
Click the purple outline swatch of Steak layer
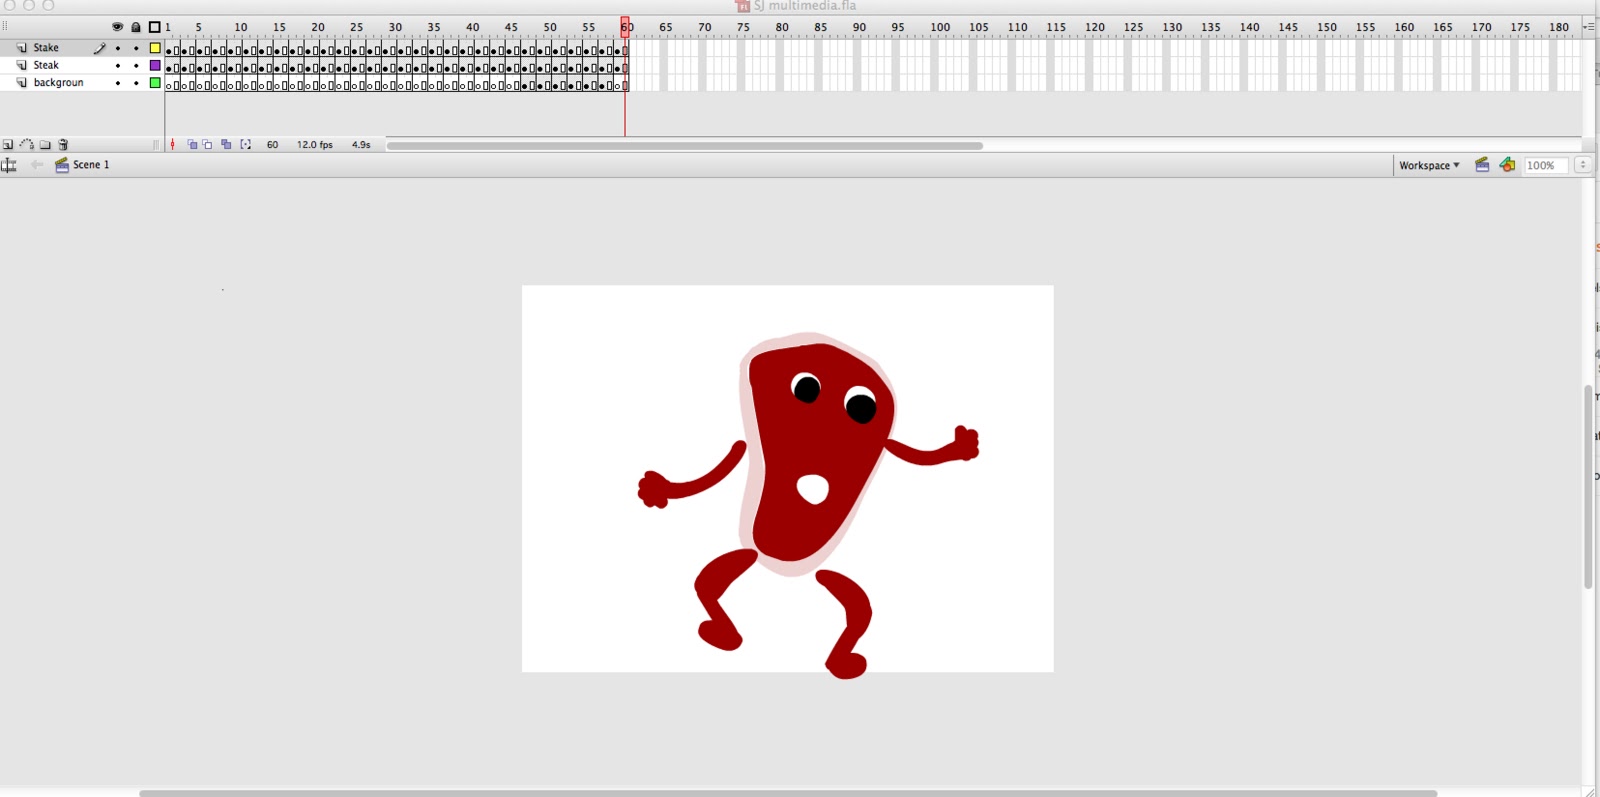coord(155,65)
